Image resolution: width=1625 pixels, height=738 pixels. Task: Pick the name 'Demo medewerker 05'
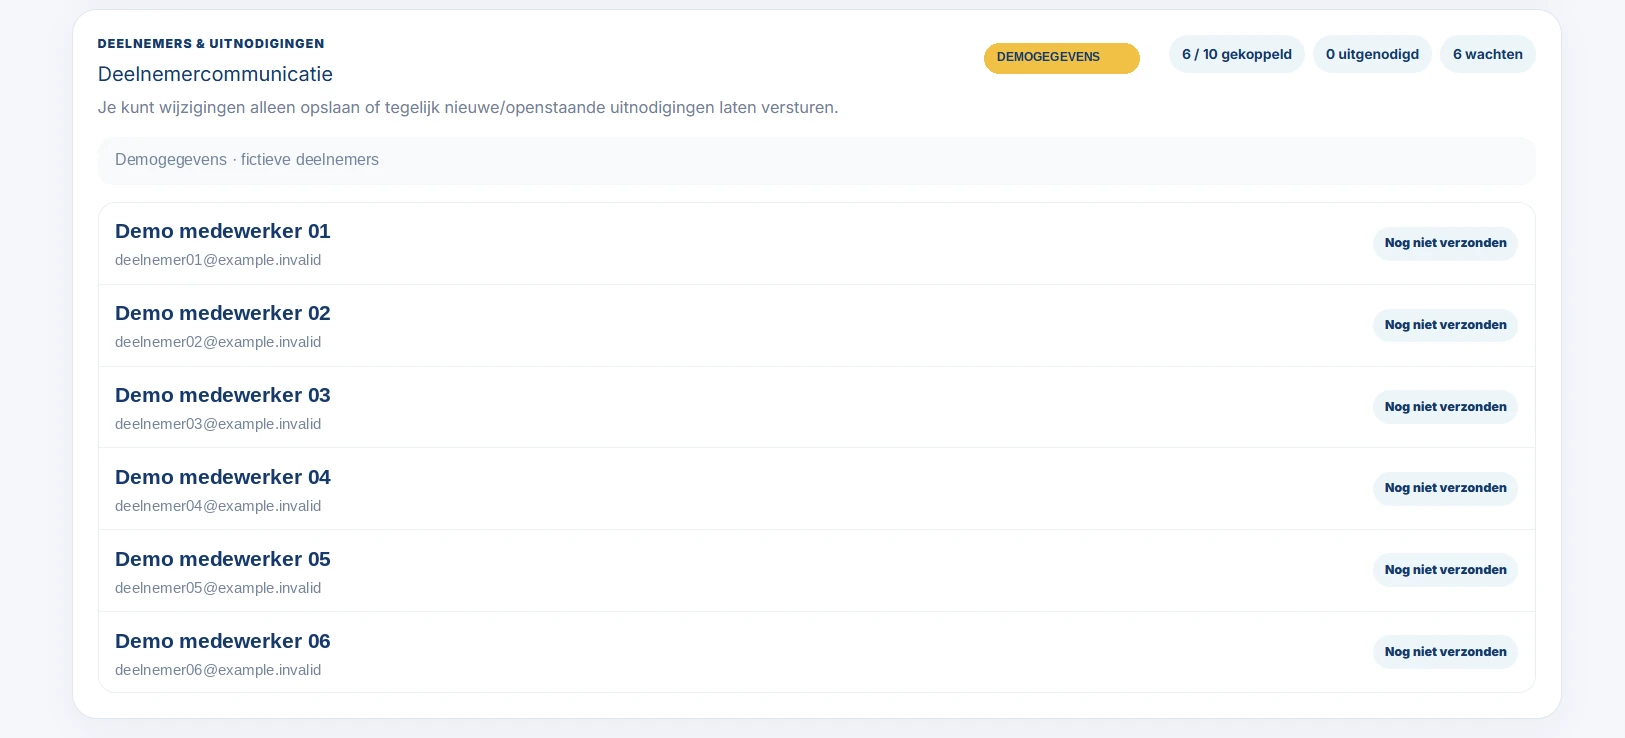click(223, 559)
